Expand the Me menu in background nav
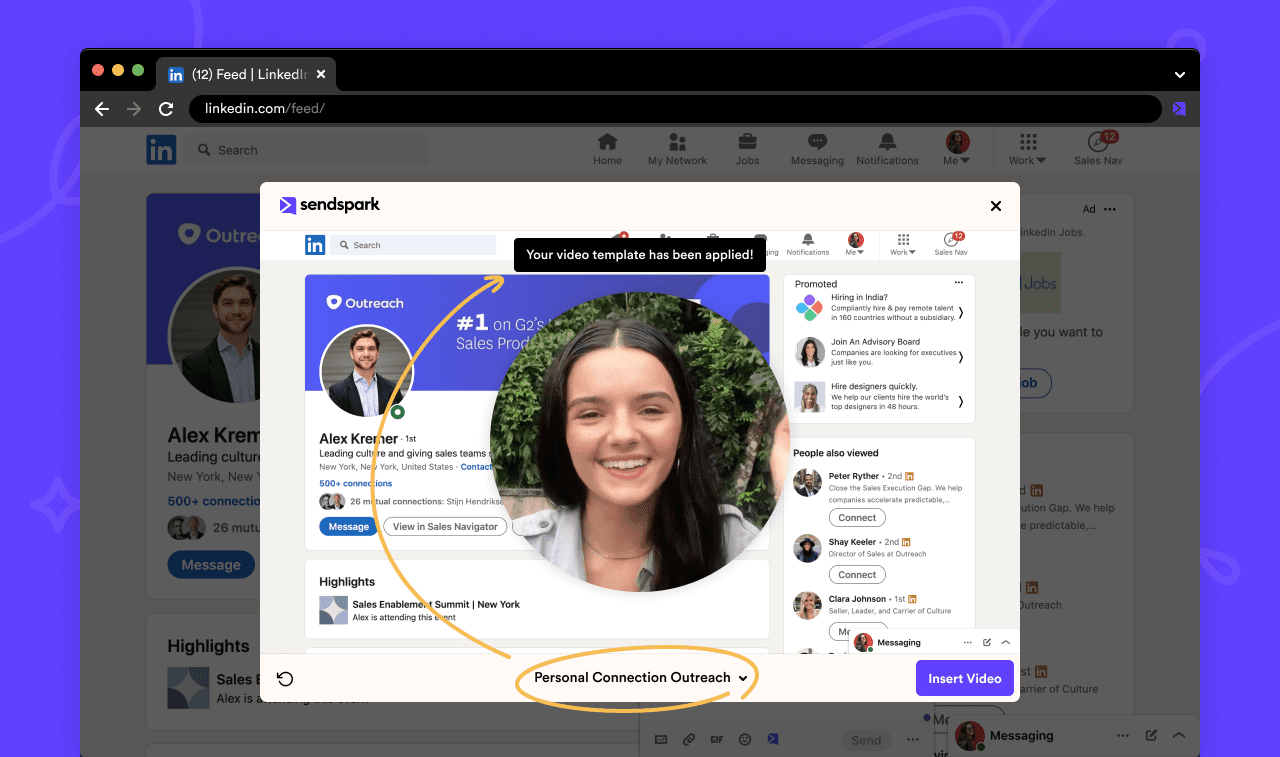 pyautogui.click(x=957, y=149)
